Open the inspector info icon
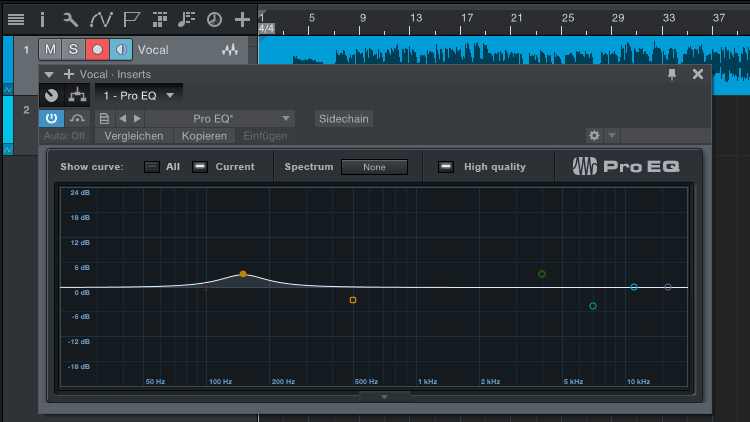The height and width of the screenshot is (422, 750). point(42,20)
